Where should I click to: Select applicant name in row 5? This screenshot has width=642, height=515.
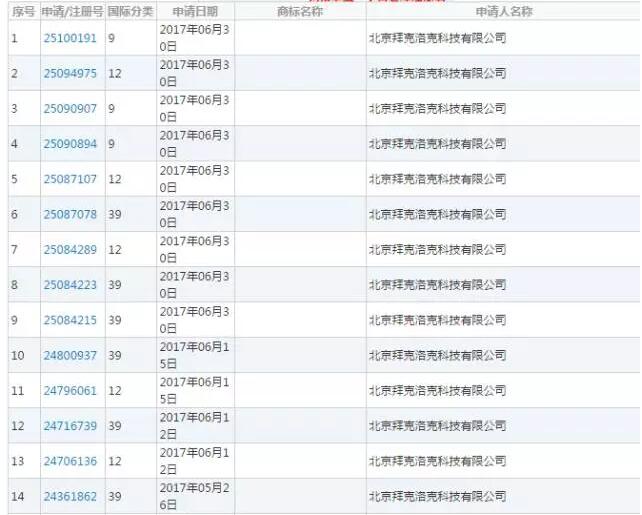[x=438, y=179]
